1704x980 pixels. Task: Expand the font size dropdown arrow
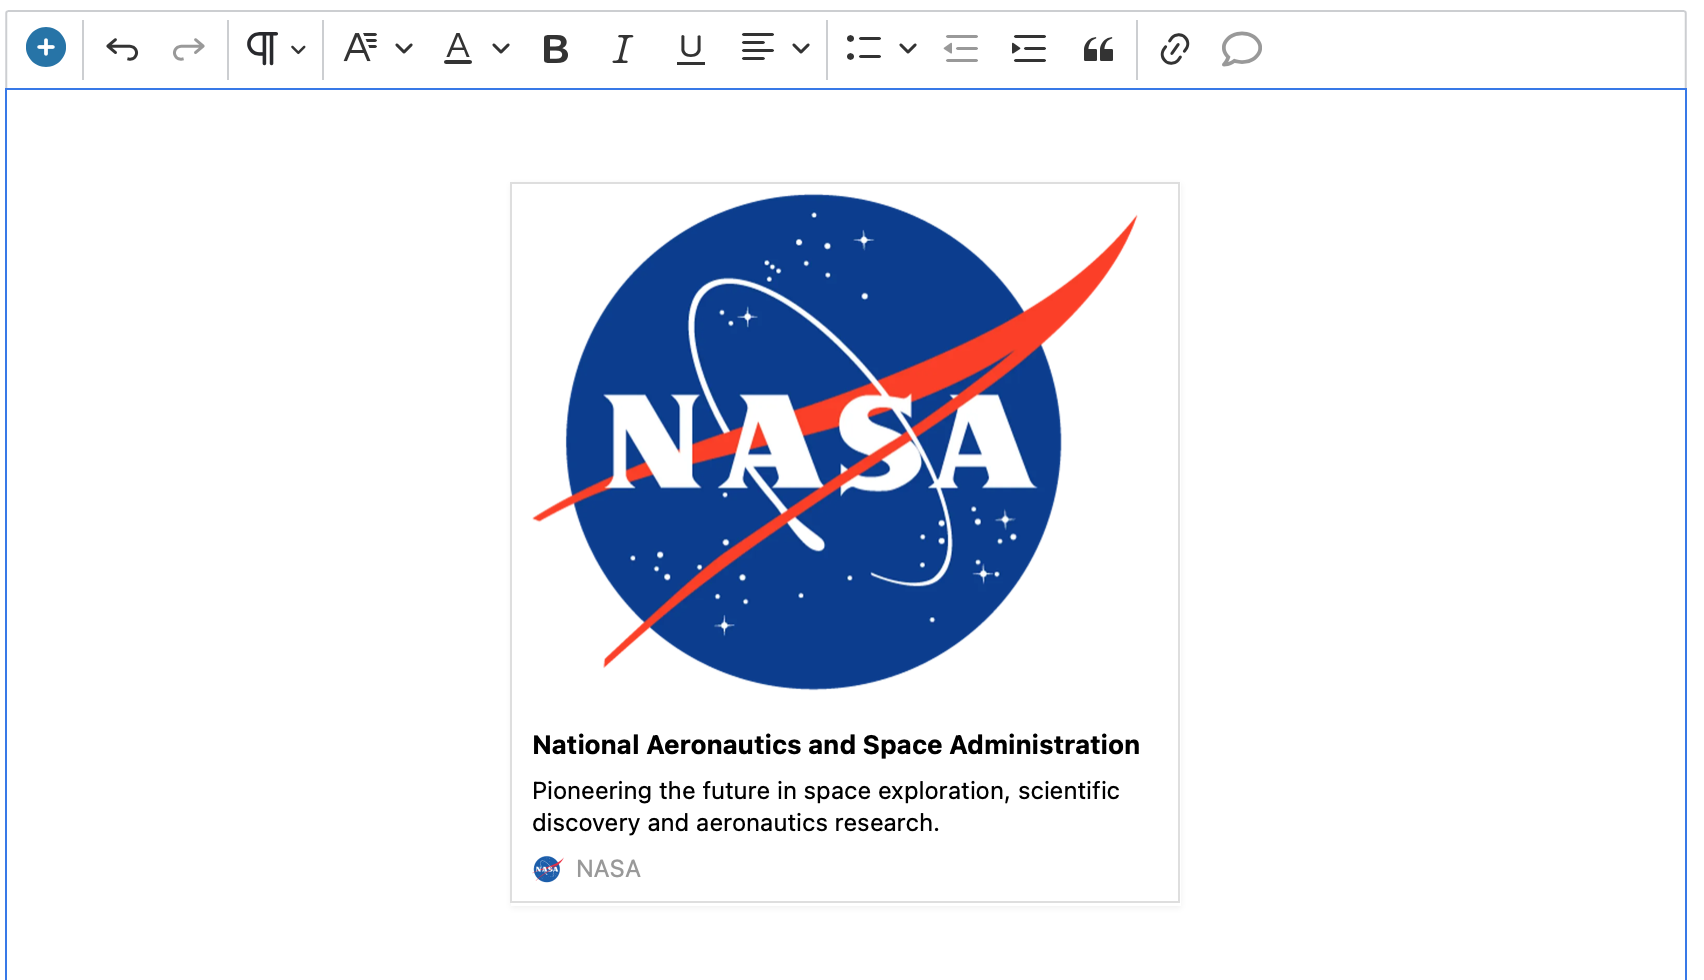(x=404, y=49)
